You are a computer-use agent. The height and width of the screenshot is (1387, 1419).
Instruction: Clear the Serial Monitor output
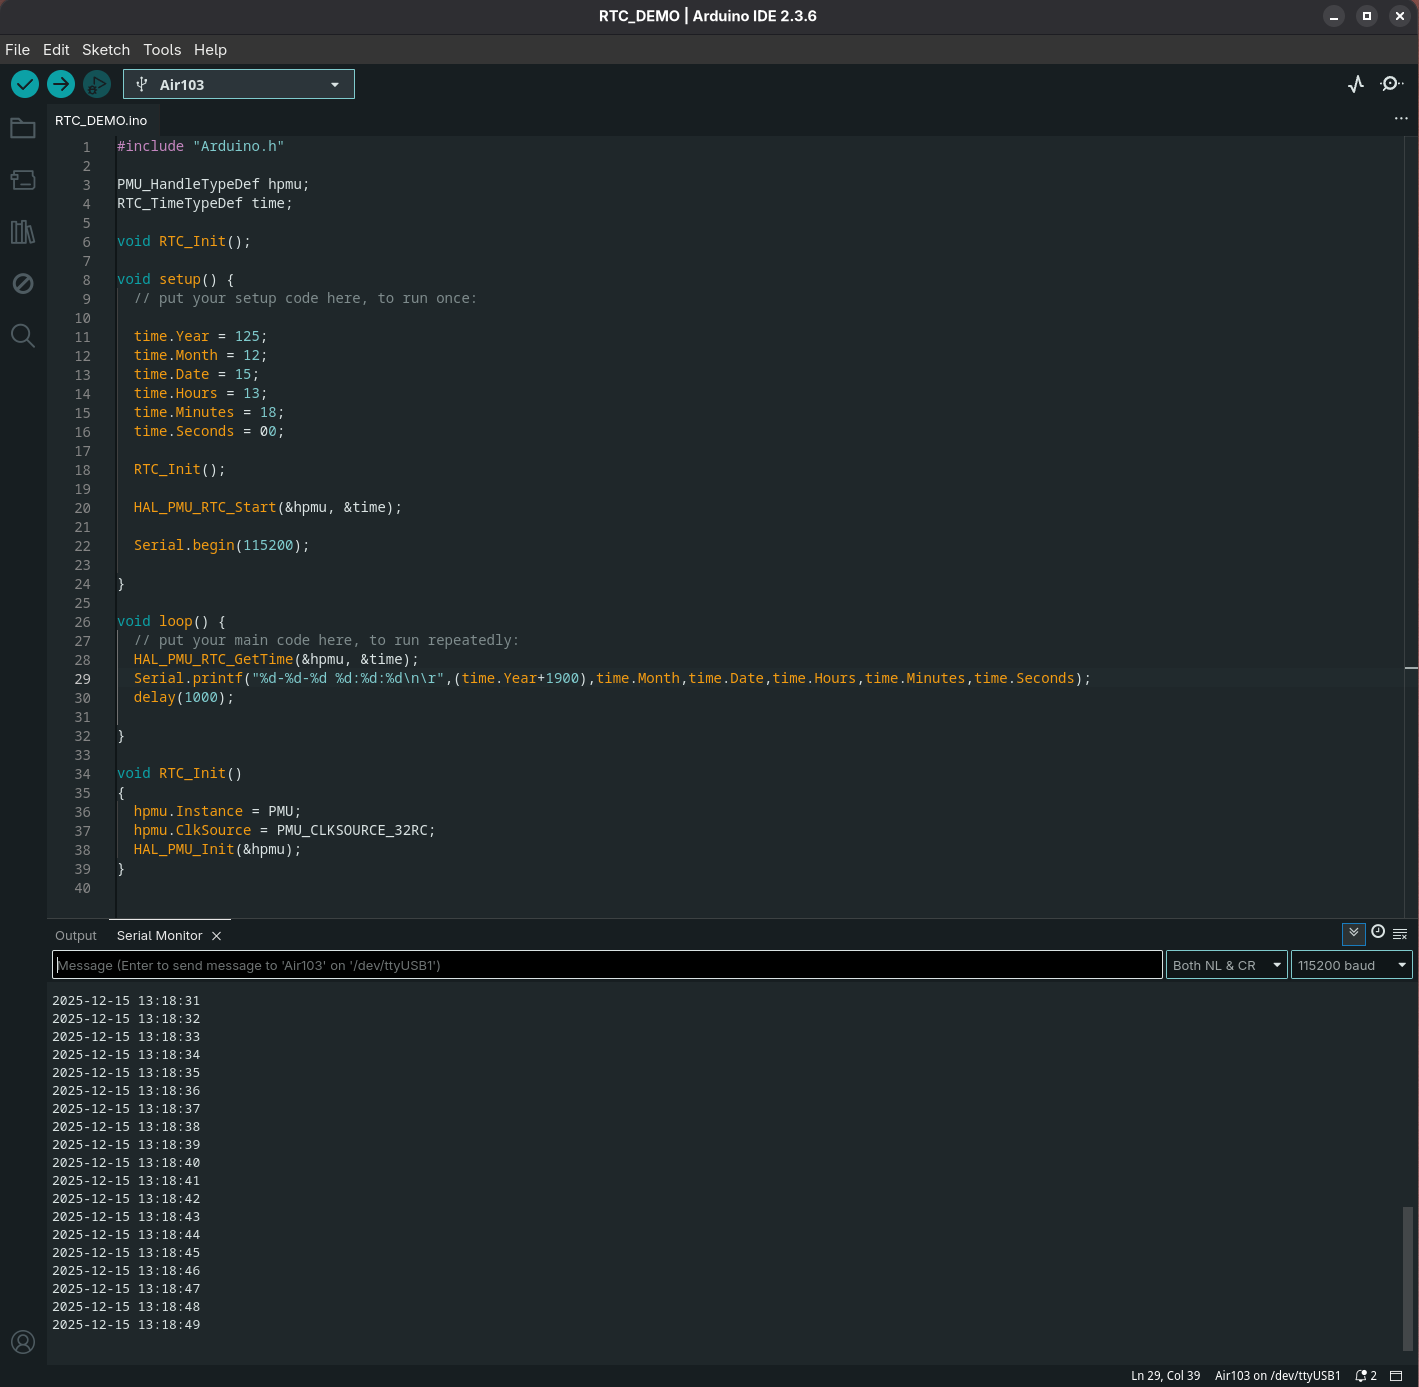(1400, 933)
